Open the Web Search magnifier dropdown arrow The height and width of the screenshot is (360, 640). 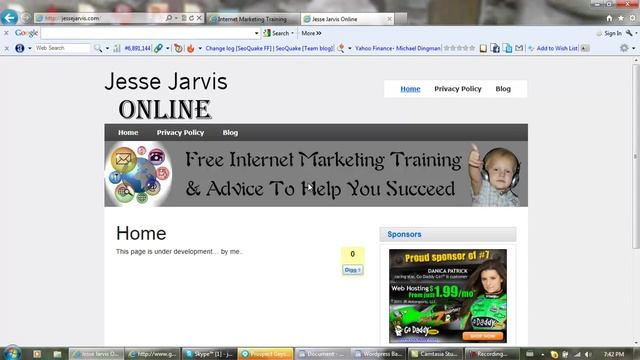[x=107, y=48]
